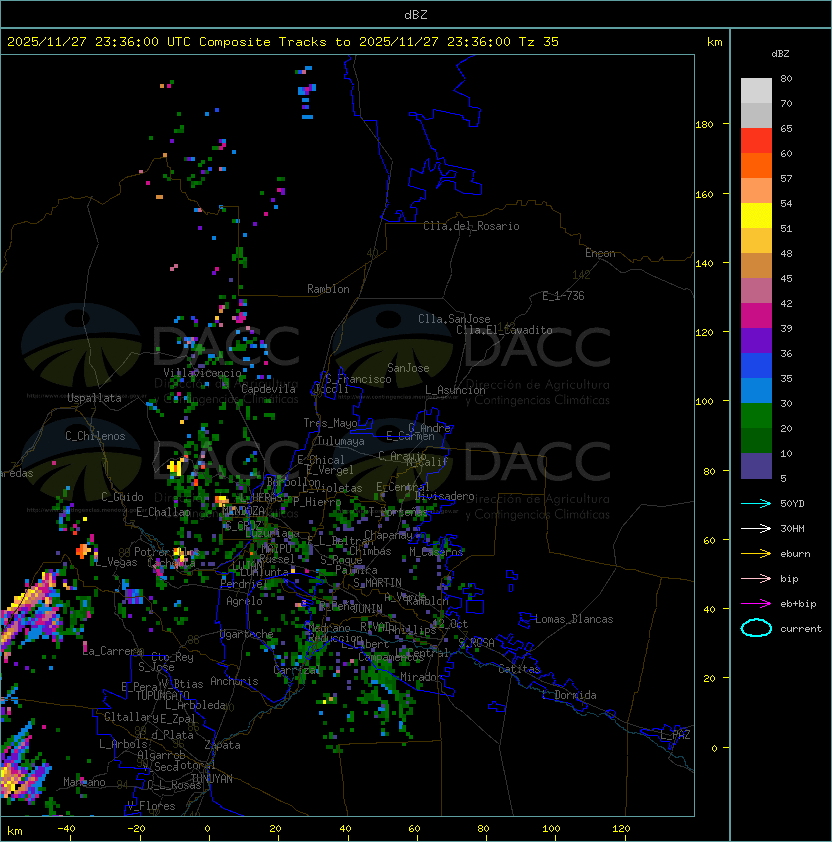This screenshot has width=832, height=842.
Task: Pick the light blue swatch between 35 and 30
Action: tap(756, 391)
